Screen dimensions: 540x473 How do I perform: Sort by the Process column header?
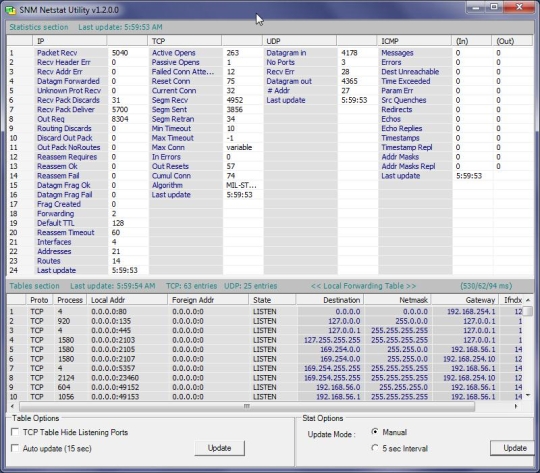[x=70, y=300]
